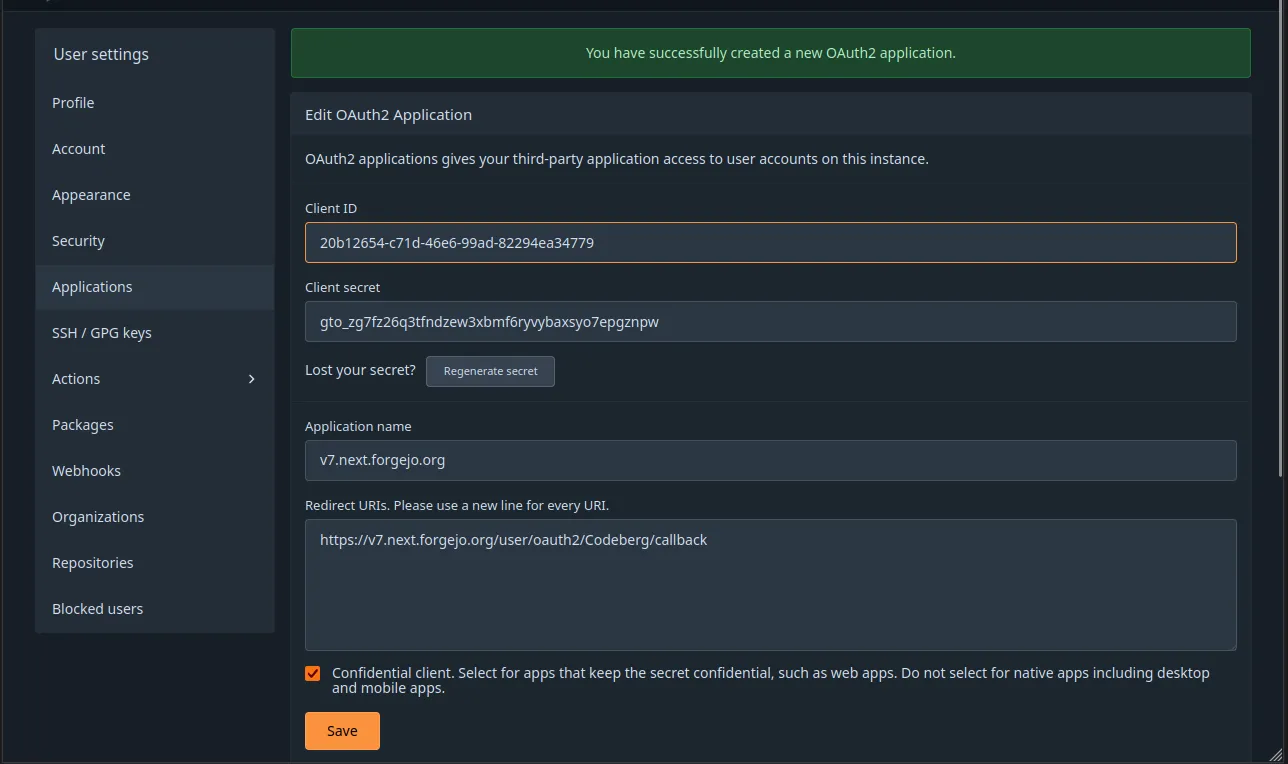Select the Application name input field
Image resolution: width=1288 pixels, height=764 pixels.
point(770,460)
